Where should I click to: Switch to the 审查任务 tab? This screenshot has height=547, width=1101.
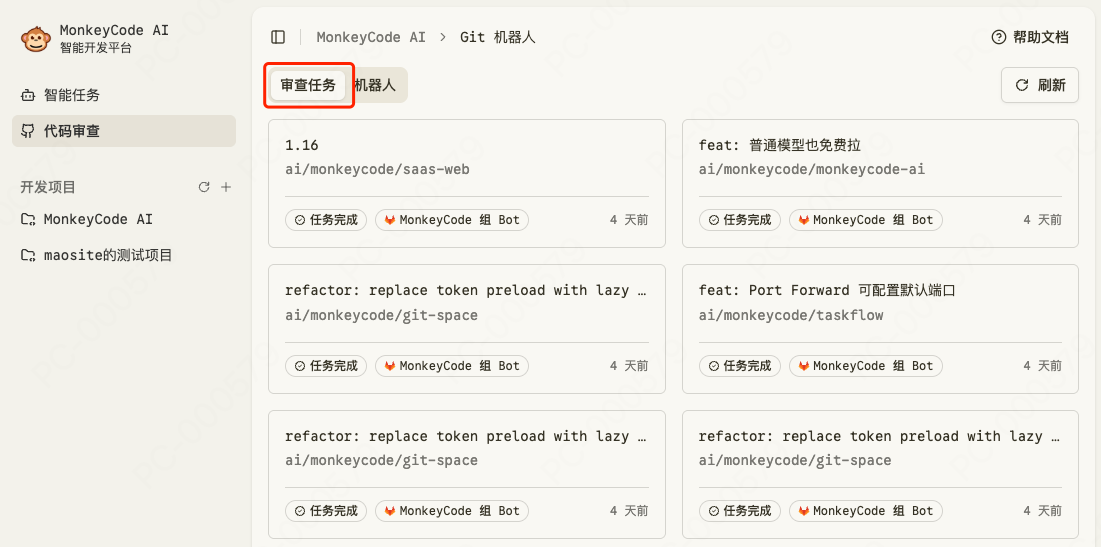pyautogui.click(x=308, y=85)
